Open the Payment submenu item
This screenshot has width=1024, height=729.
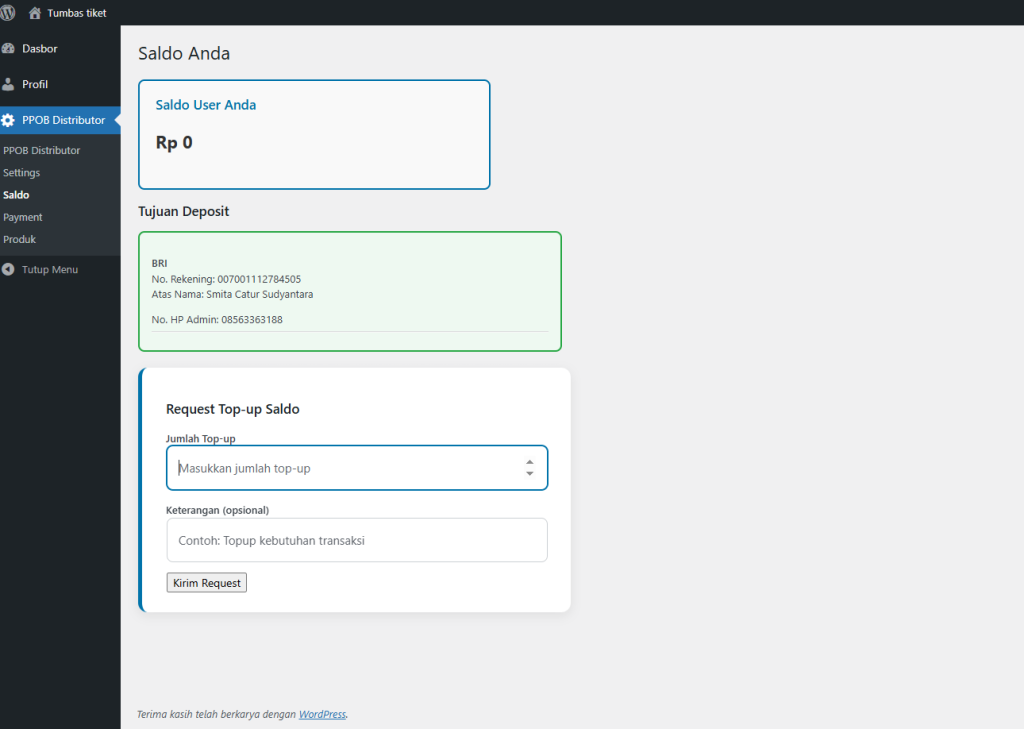23,217
